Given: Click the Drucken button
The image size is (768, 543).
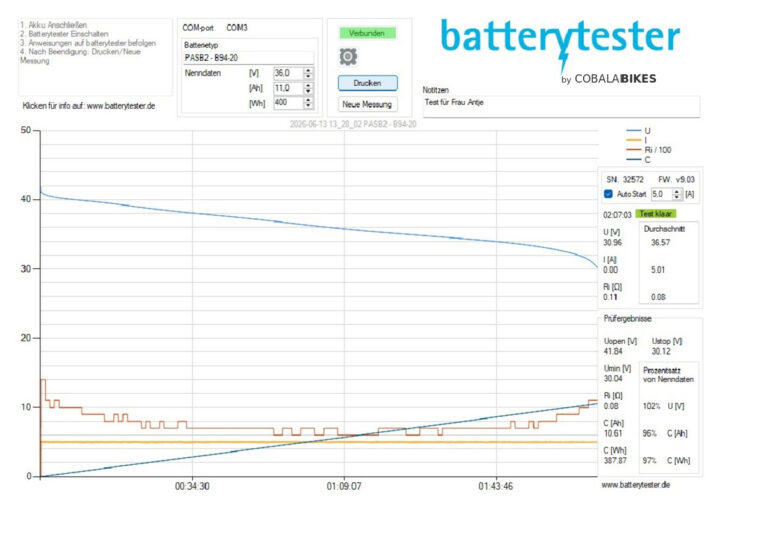Looking at the screenshot, I should tap(367, 83).
